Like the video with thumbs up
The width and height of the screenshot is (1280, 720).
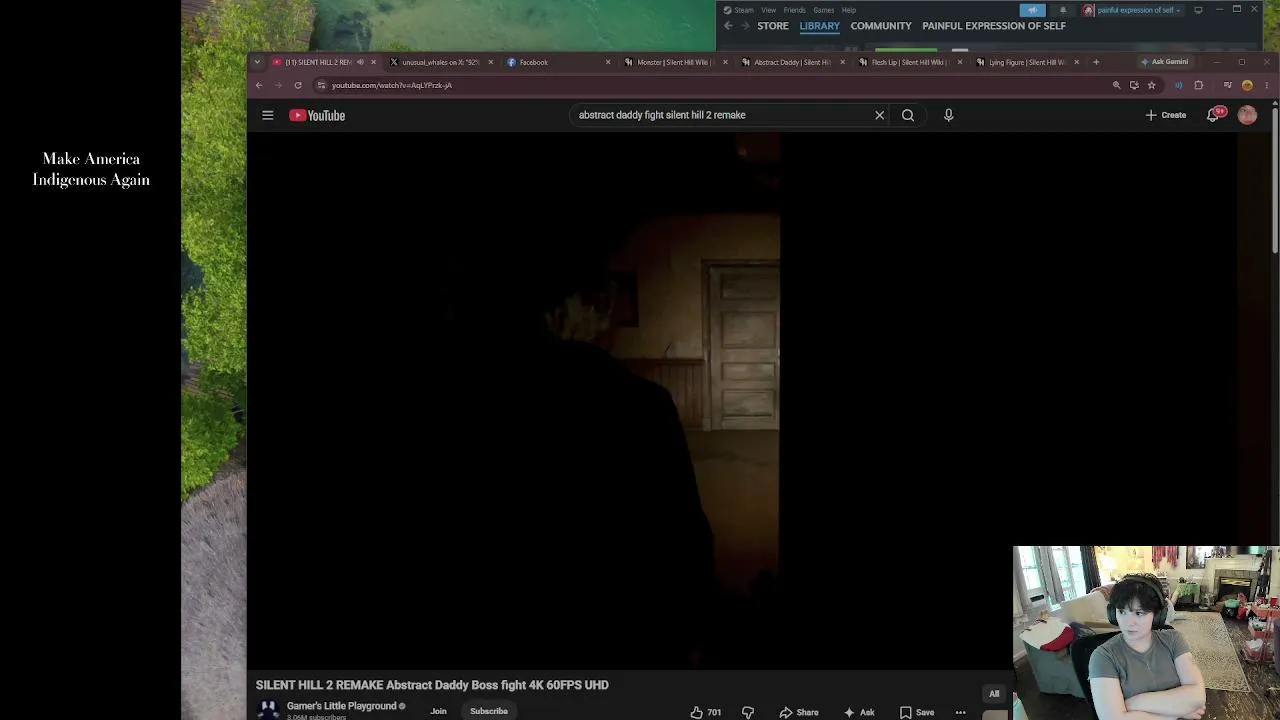(x=705, y=712)
